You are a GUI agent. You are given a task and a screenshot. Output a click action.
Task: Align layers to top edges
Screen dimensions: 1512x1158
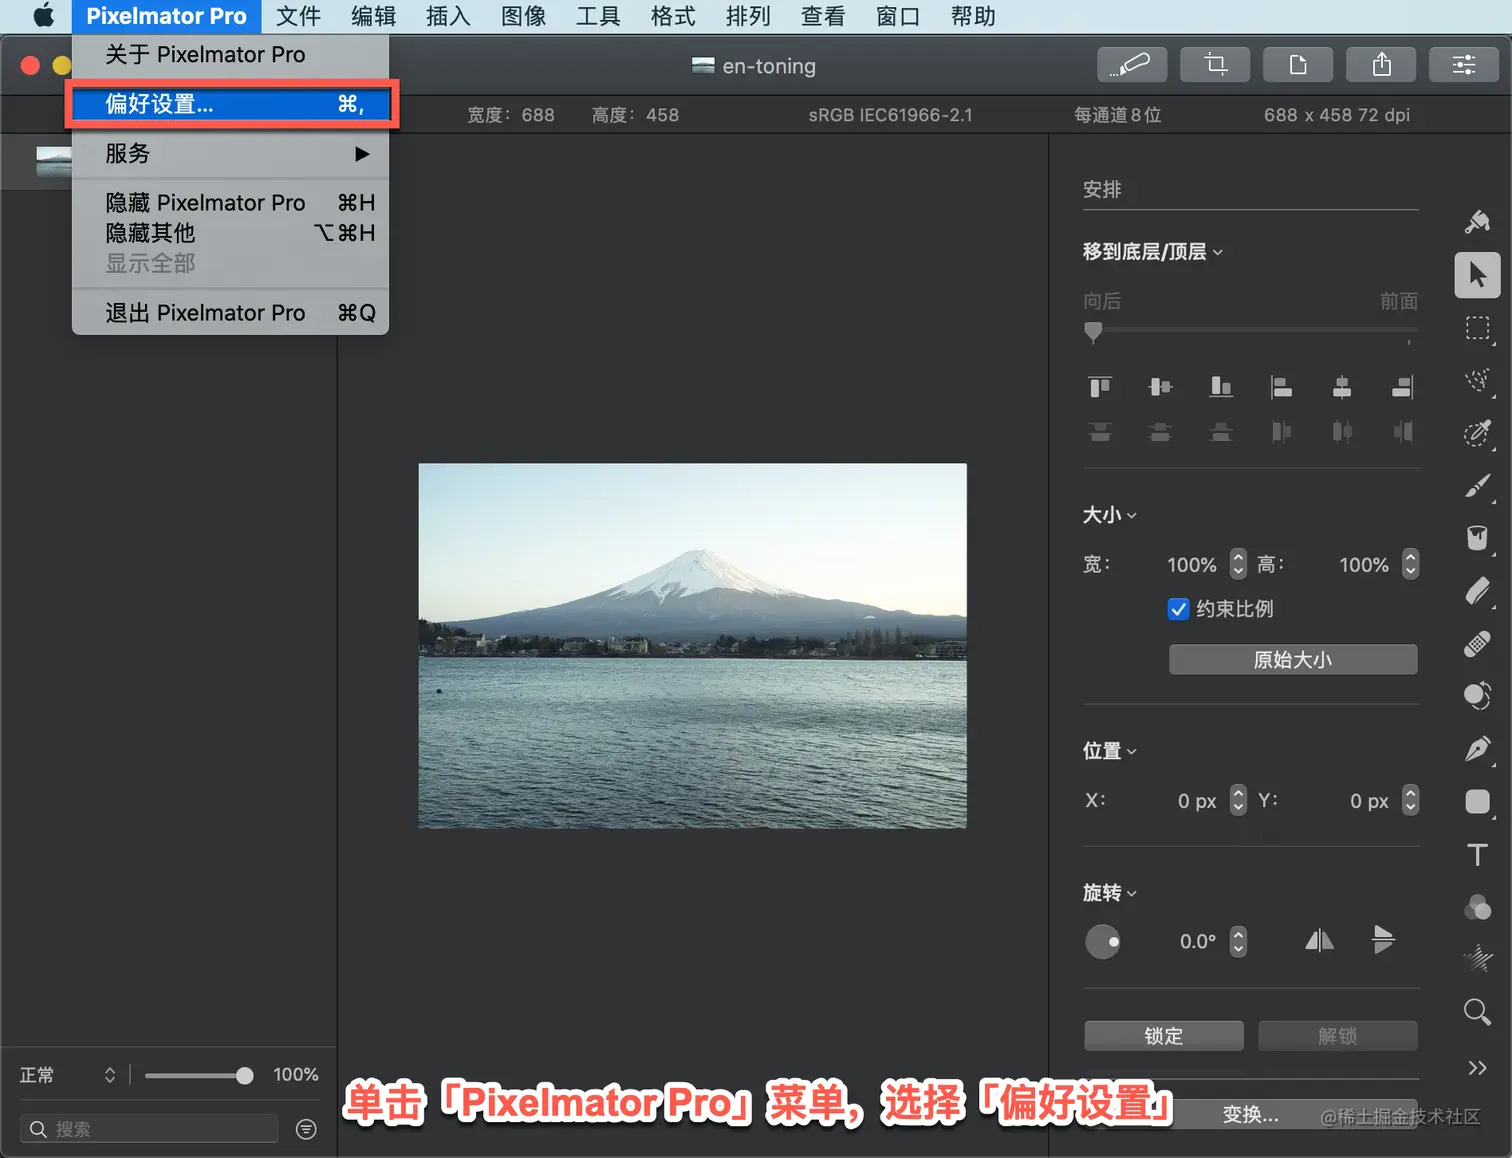tap(1100, 386)
